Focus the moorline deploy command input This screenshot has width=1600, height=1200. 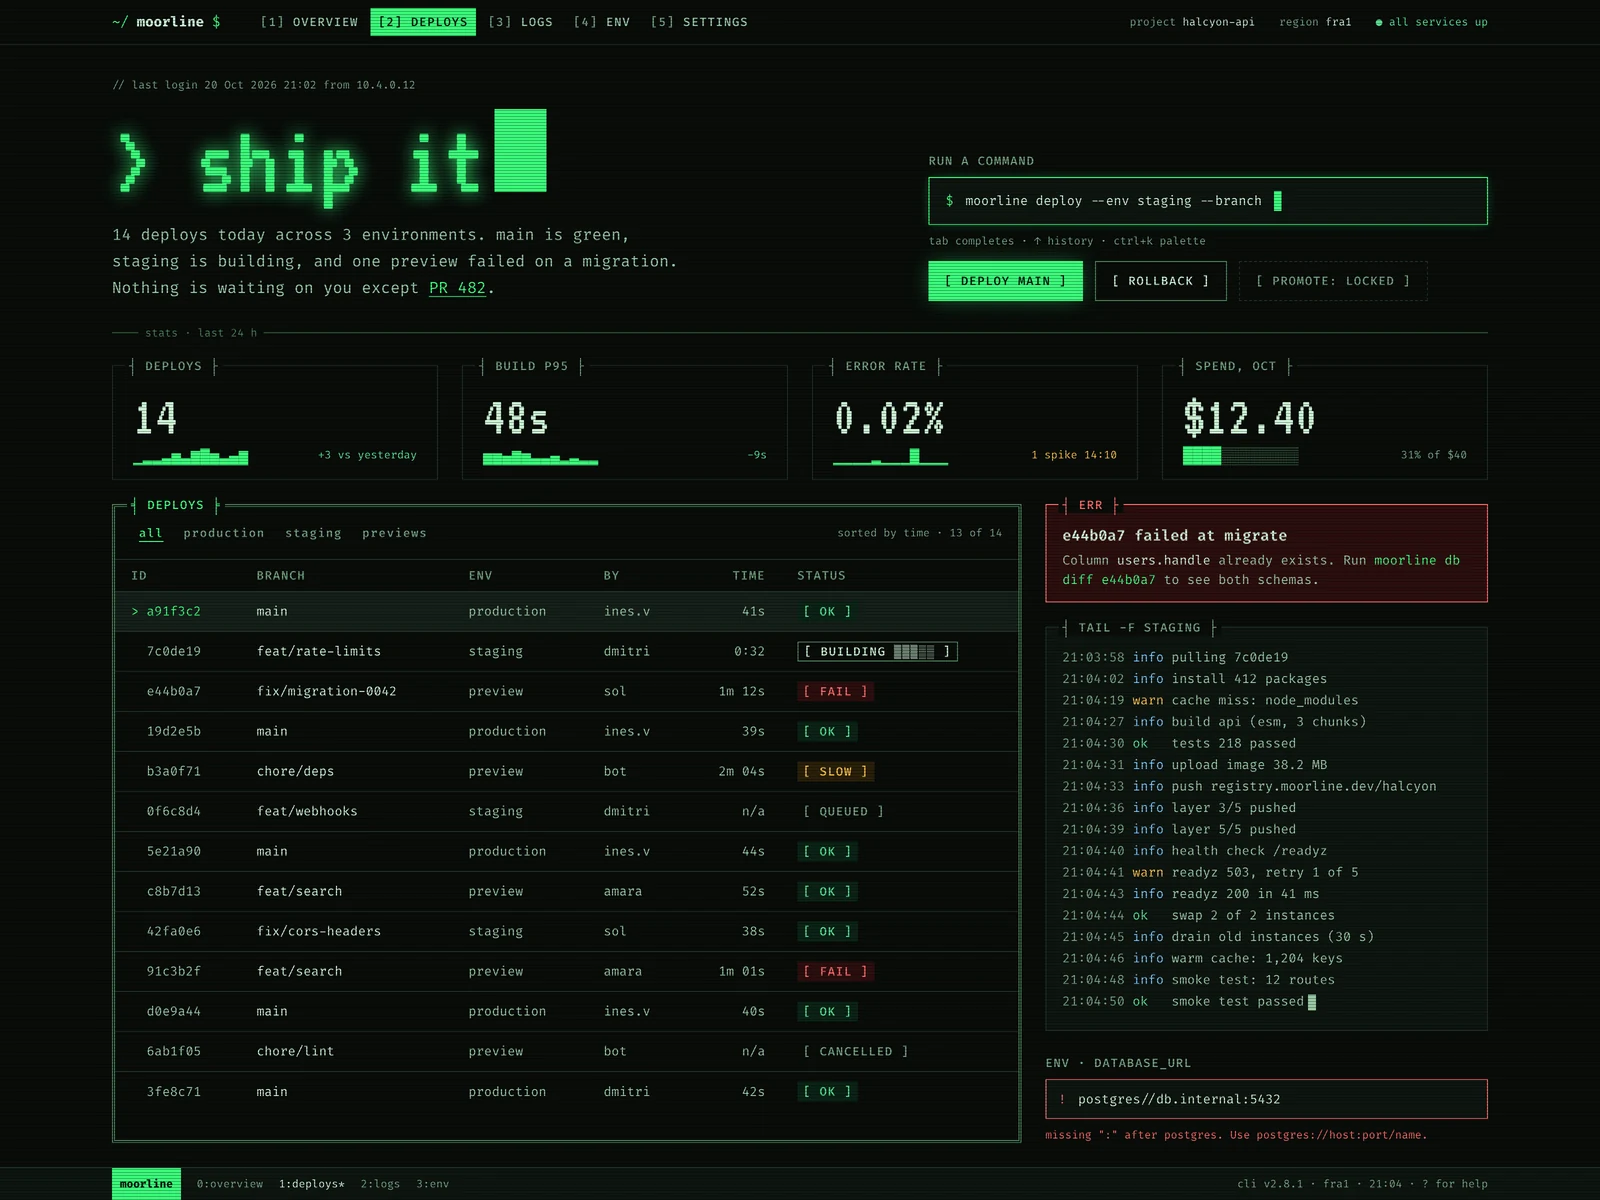[1207, 201]
